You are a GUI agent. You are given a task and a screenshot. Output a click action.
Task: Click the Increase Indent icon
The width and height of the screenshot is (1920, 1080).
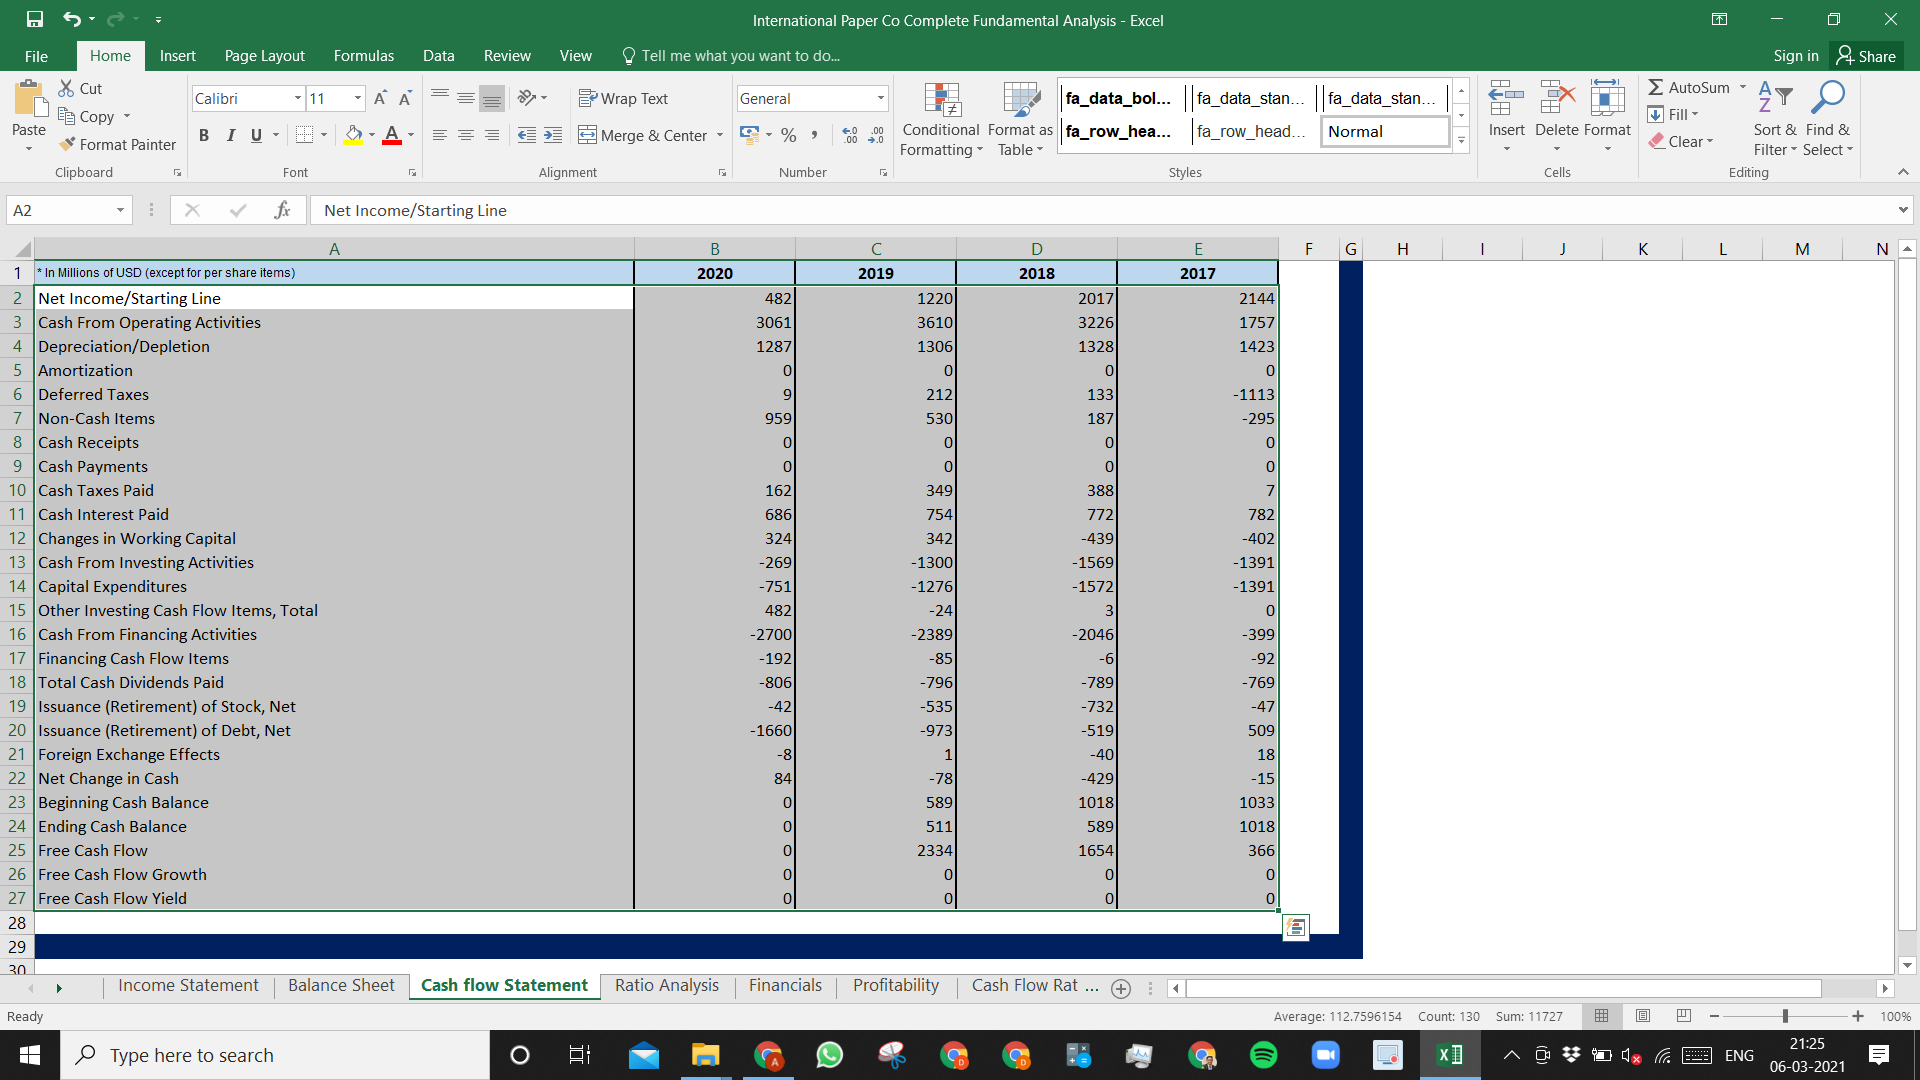(x=553, y=135)
